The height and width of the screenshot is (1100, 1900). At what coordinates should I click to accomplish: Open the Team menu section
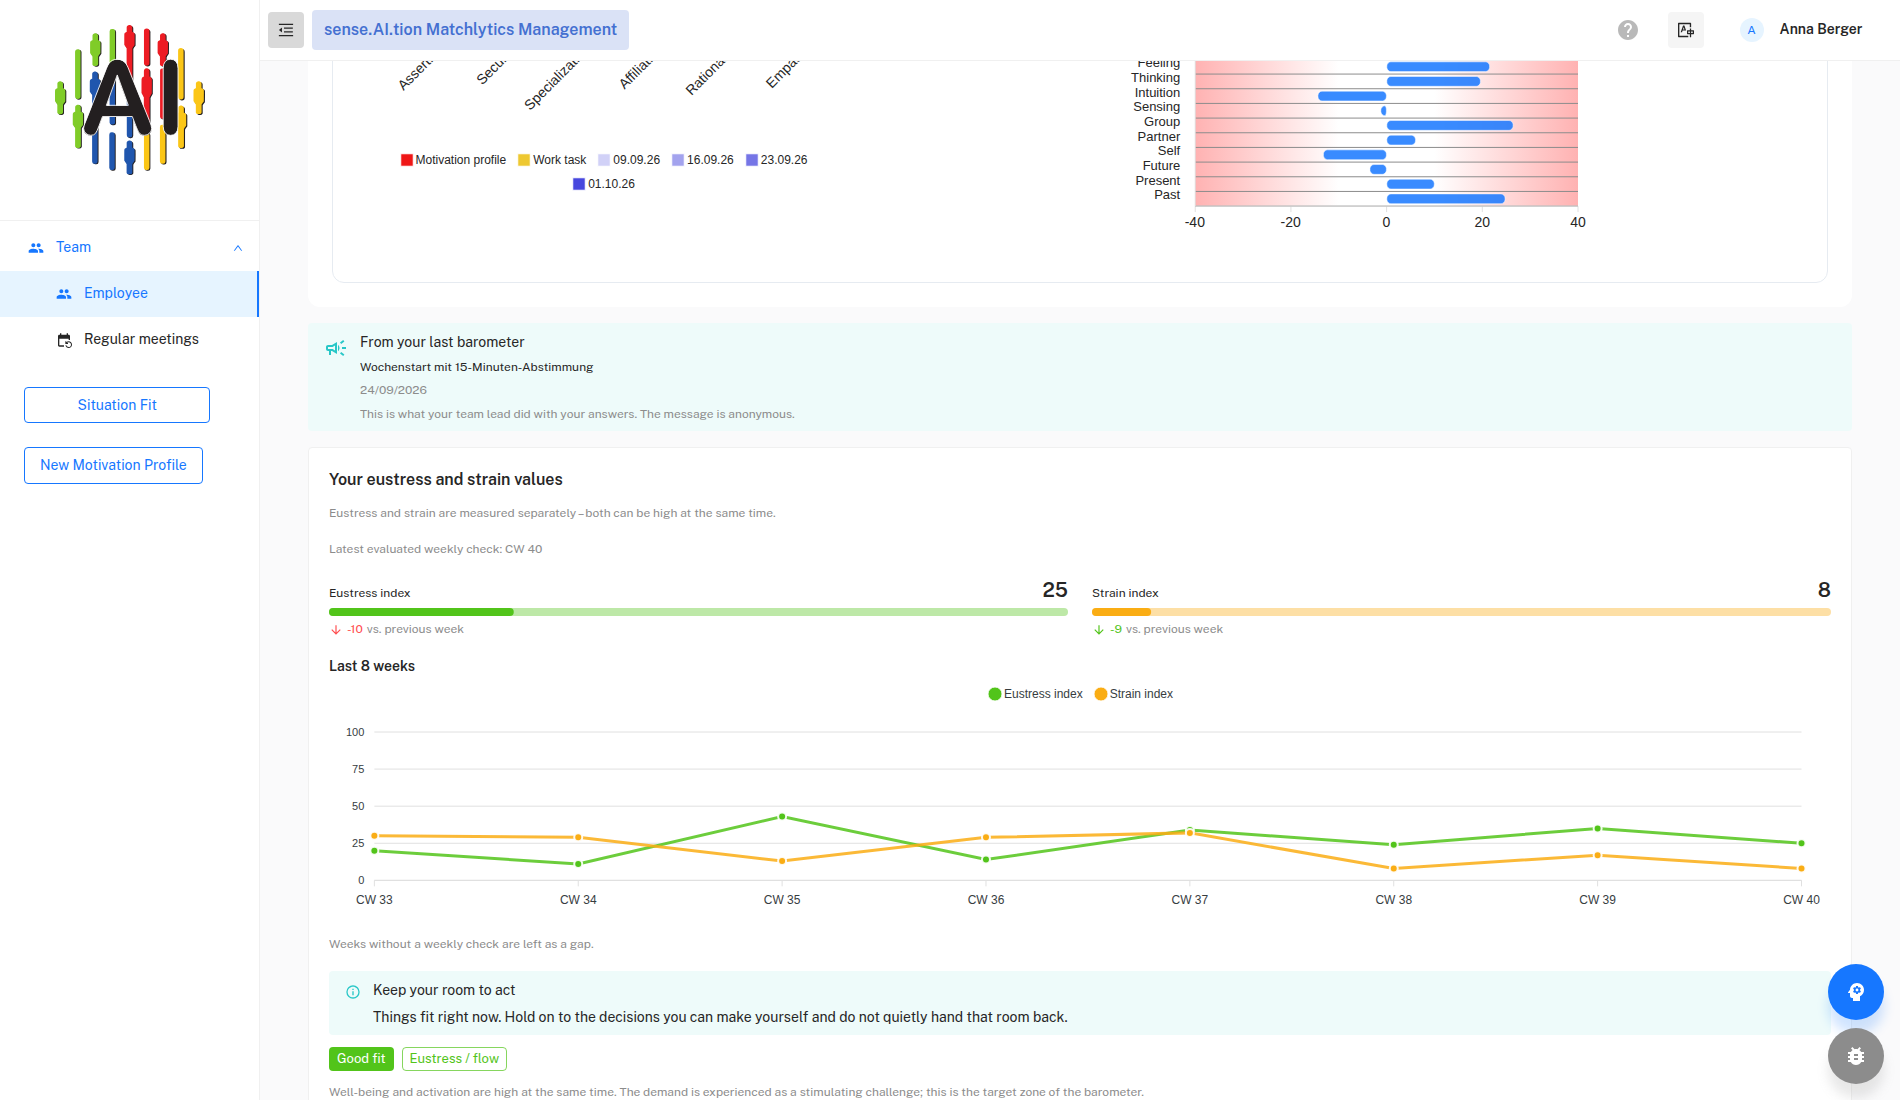click(129, 248)
